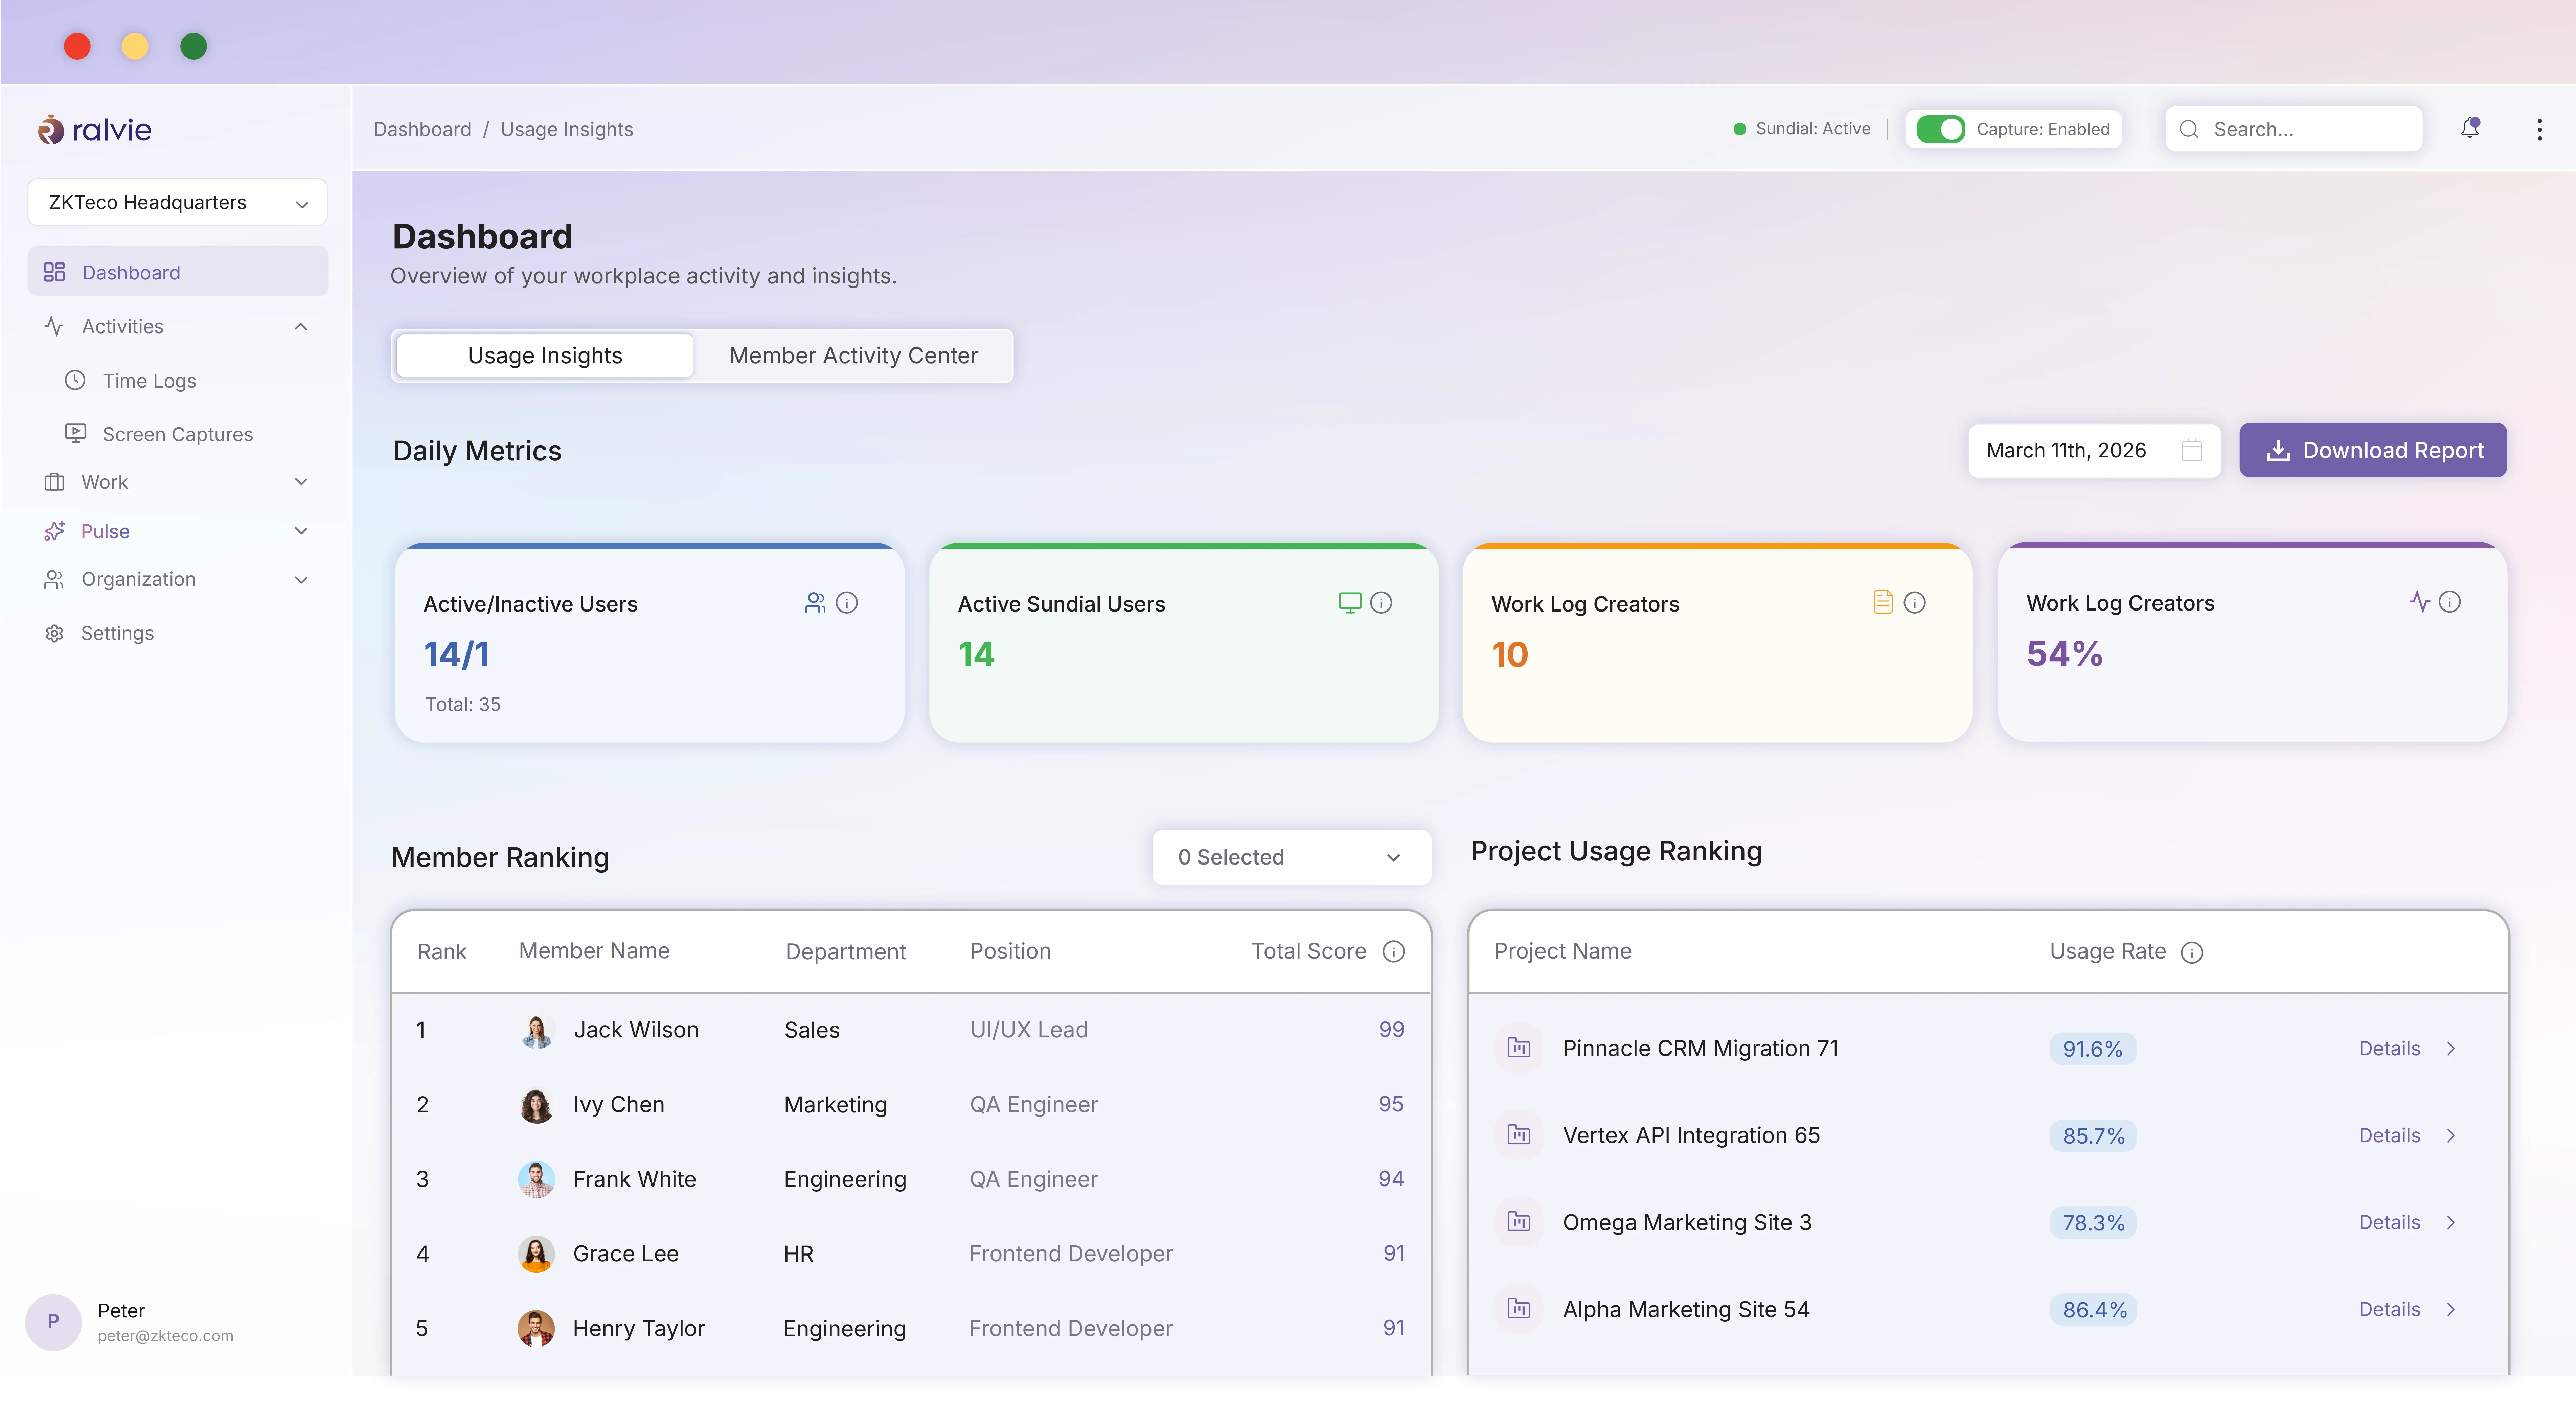2576x1403 pixels.
Task: Click Ivy Chen's avatar
Action: (x=537, y=1105)
